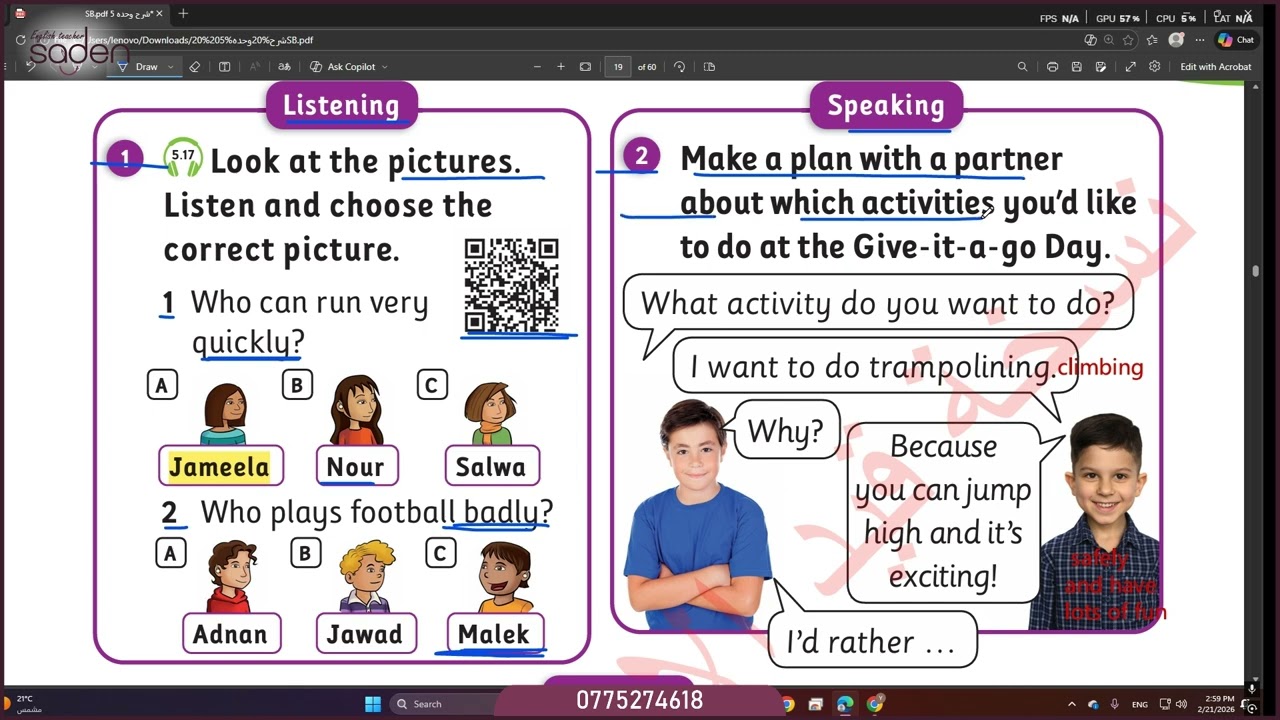Click the speech bubble 'Why?'
Viewport: 1280px width, 720px height.
786,431
